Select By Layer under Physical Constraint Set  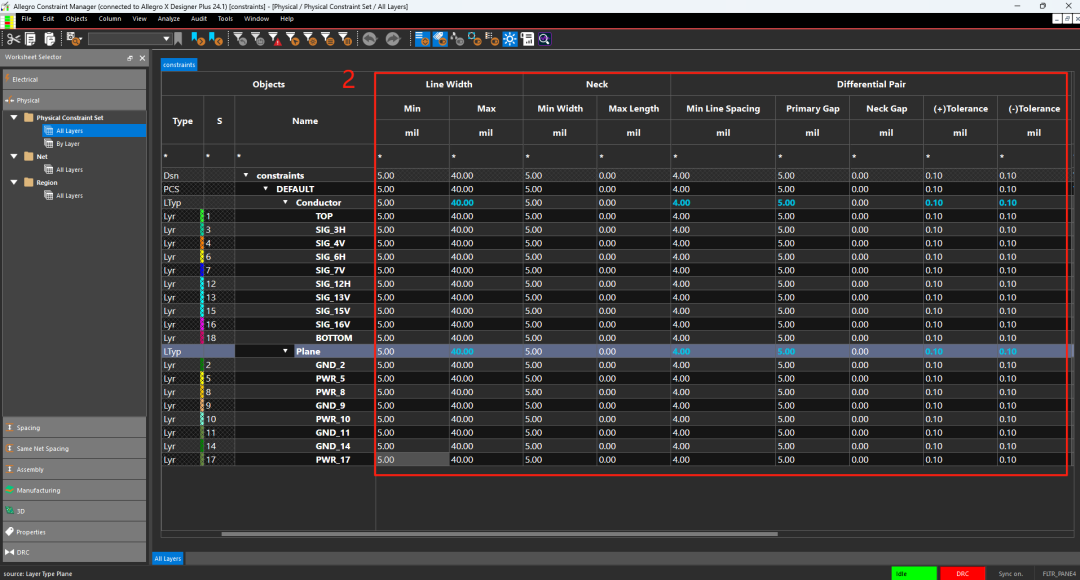[x=68, y=144]
